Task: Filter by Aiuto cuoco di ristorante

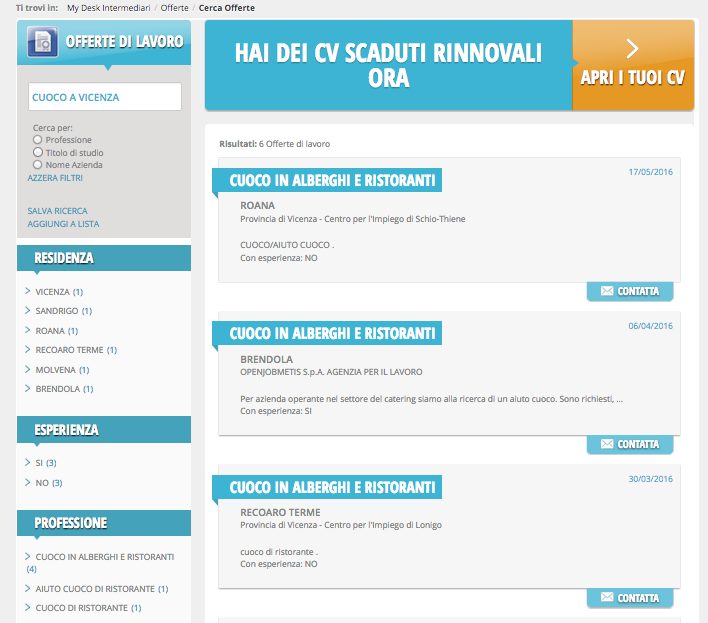Action: point(95,589)
